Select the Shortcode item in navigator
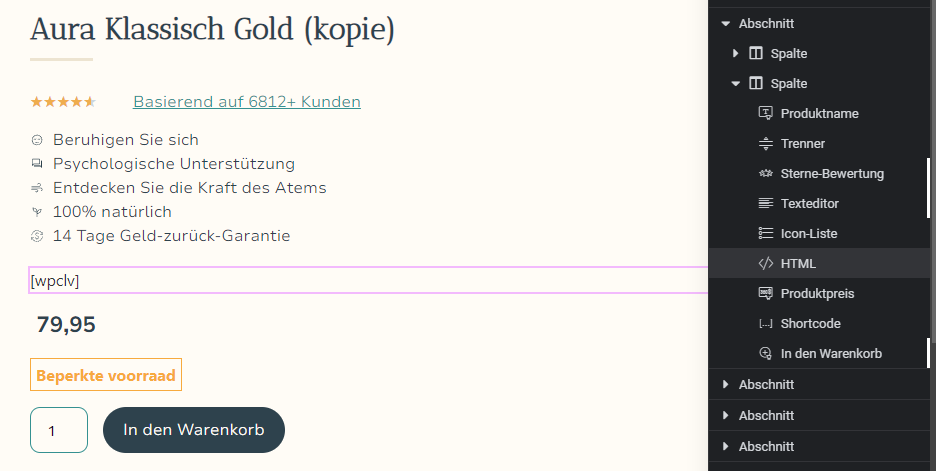The image size is (936, 471). pos(810,323)
